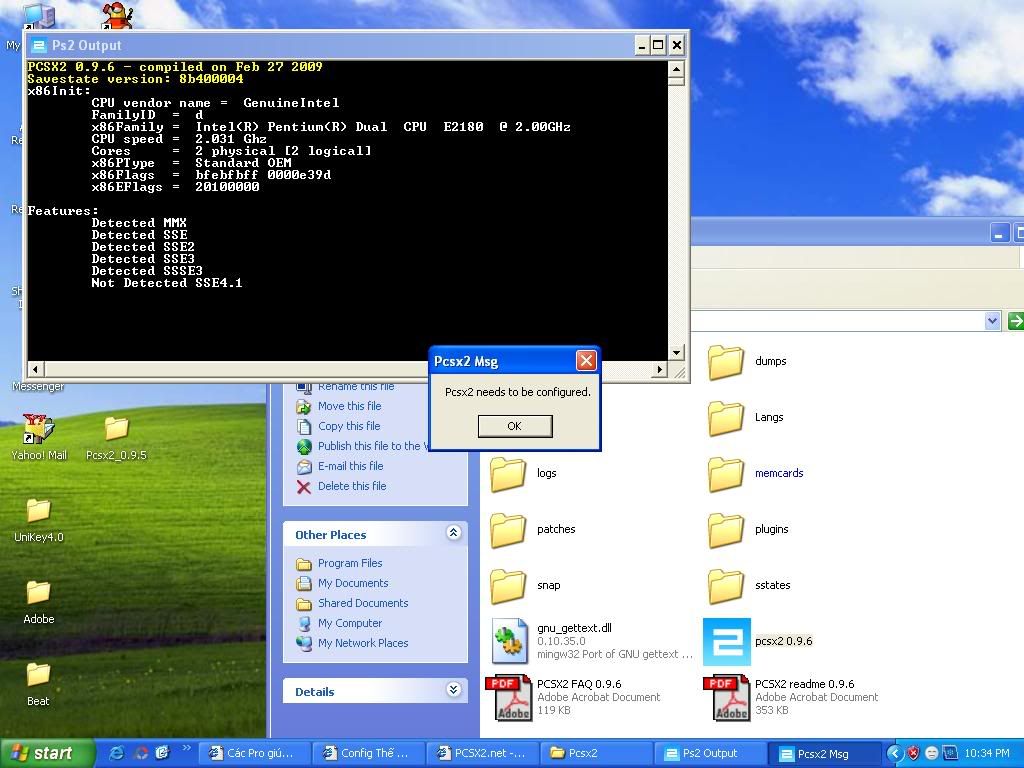This screenshot has height=768, width=1024.
Task: Go to My Documents in Other Places
Action: pyautogui.click(x=353, y=583)
